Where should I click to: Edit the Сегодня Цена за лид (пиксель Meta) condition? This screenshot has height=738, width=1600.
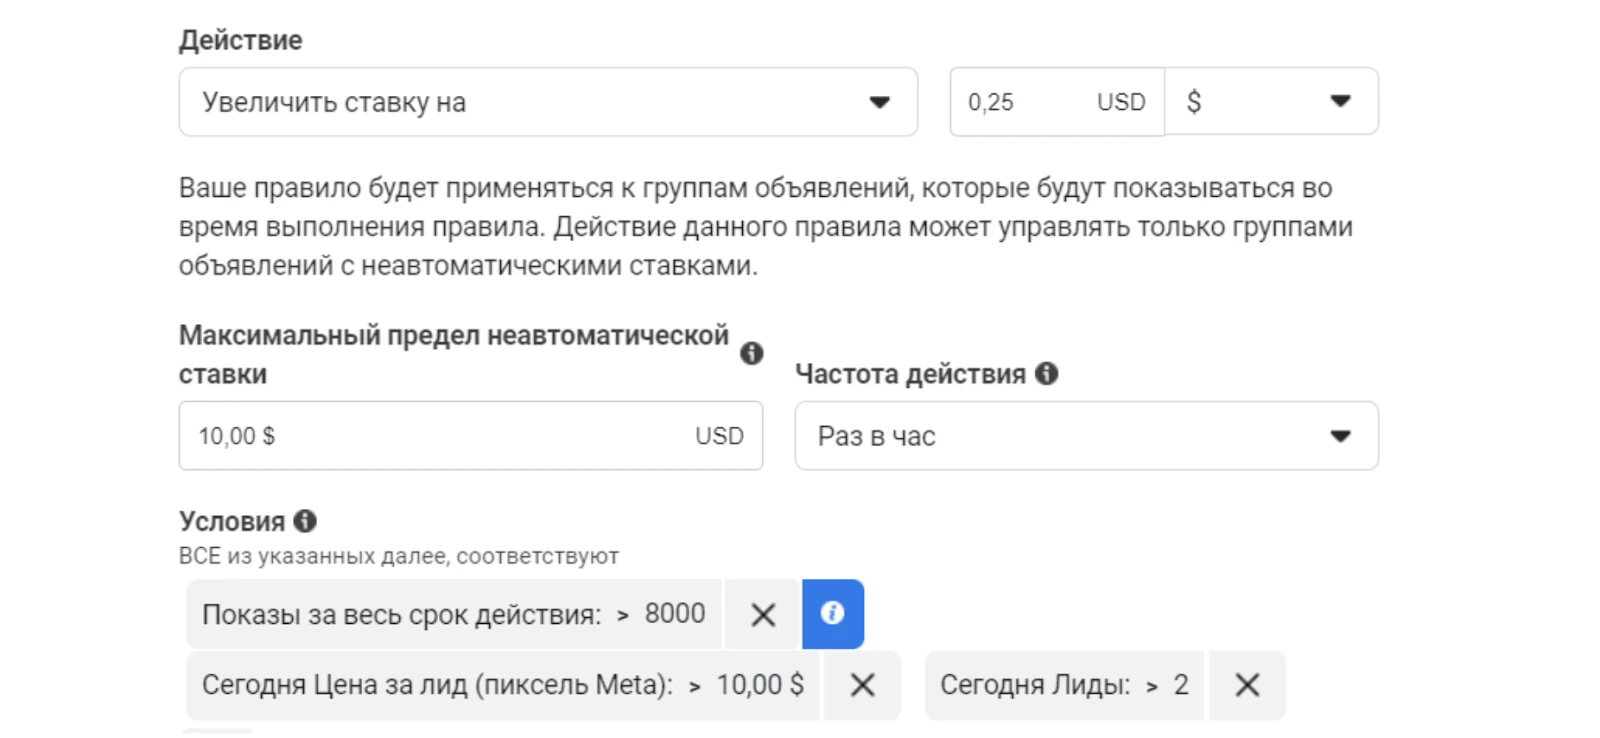coord(503,685)
